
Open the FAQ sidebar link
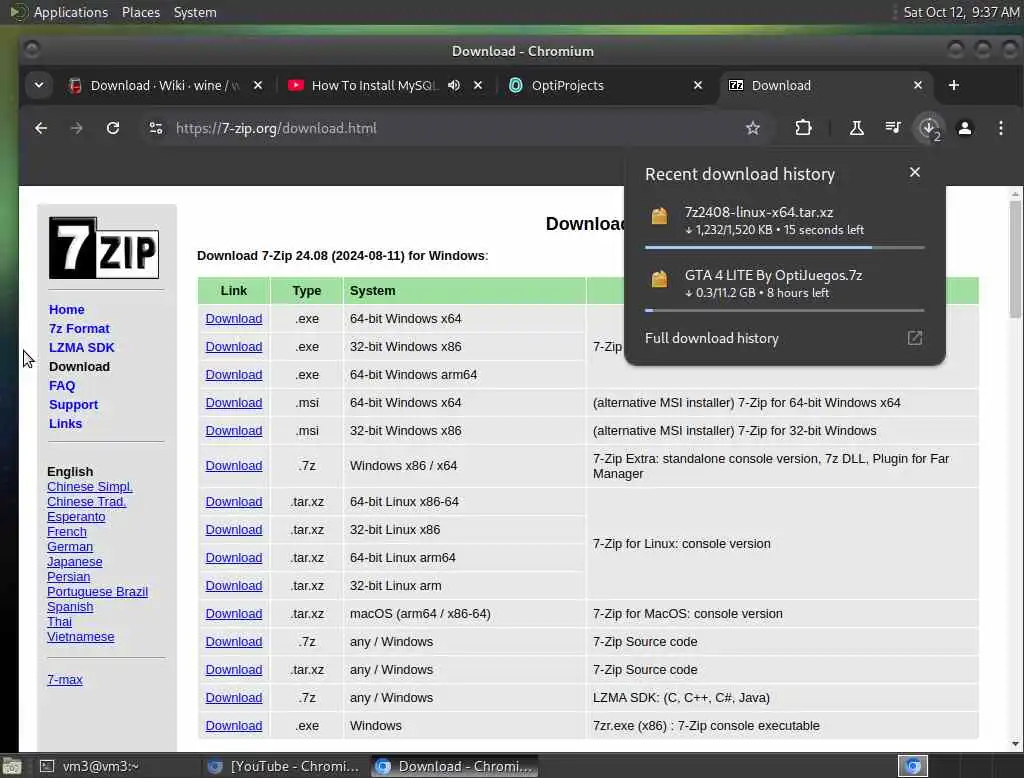pos(62,385)
